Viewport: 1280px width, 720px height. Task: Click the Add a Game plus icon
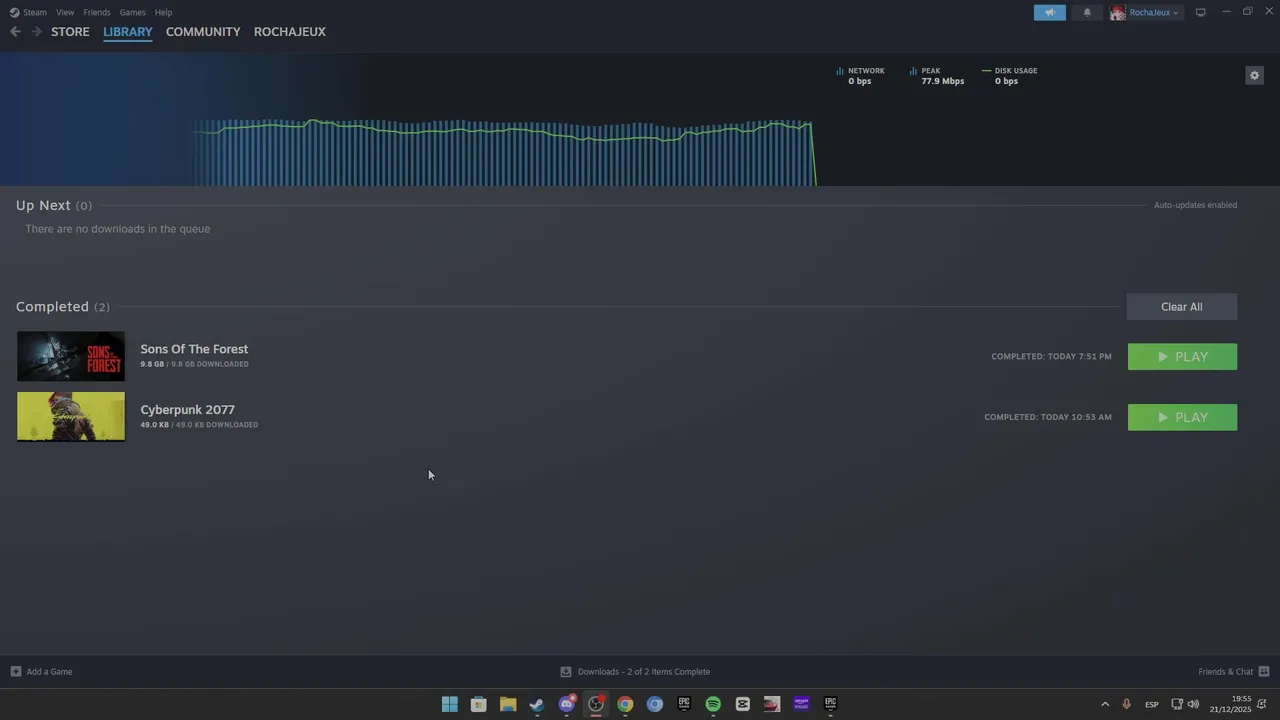coord(16,672)
